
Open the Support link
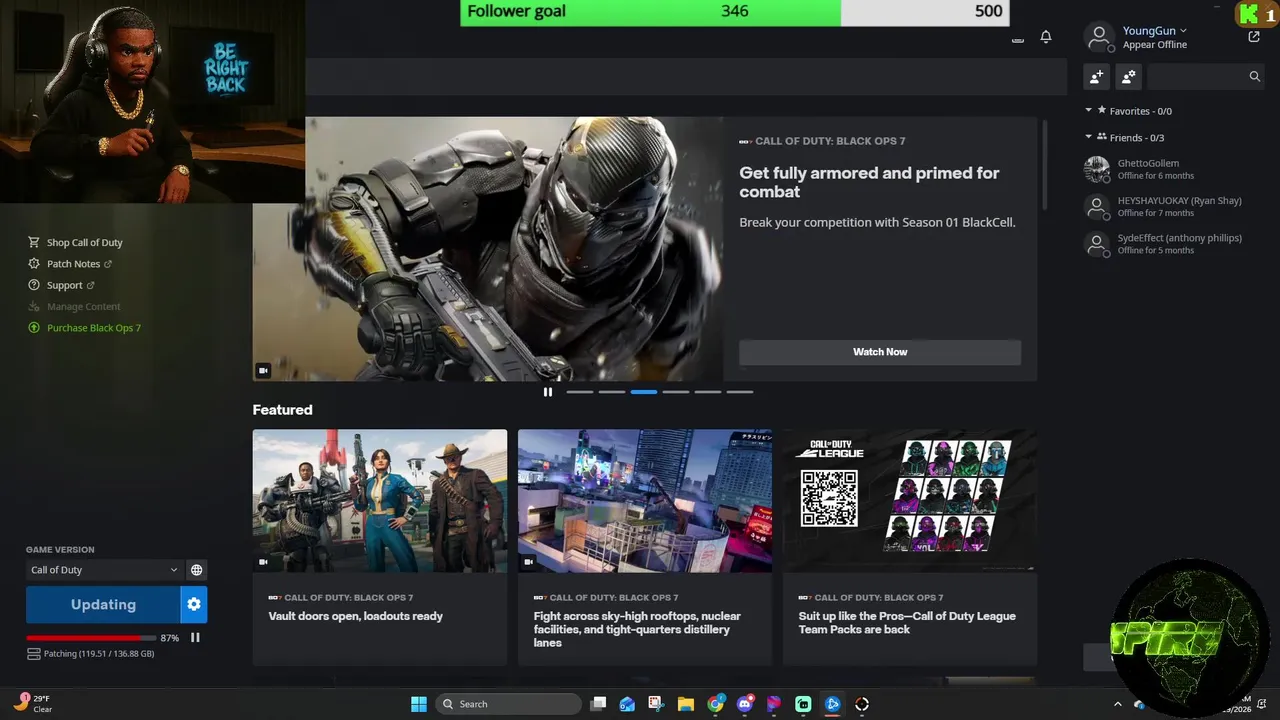[64, 285]
